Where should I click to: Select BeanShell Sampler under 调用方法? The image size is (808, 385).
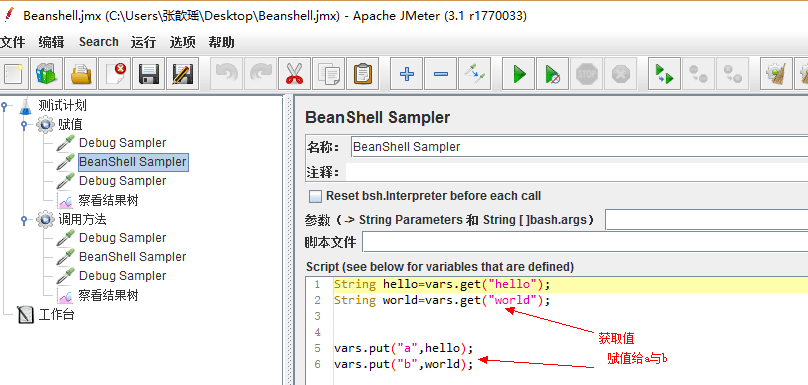[x=132, y=257]
